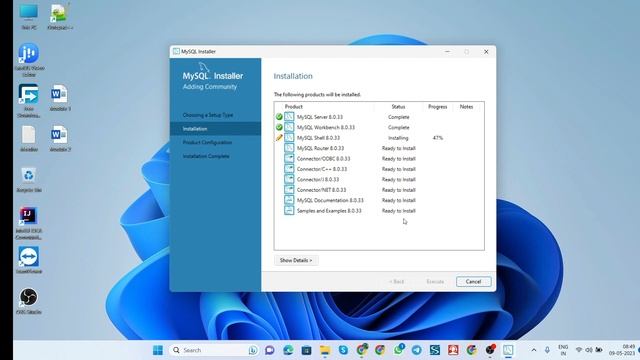Viewport: 640px width, 360px height.
Task: Open Microsoft Edge from the taskbar
Action: tap(288, 350)
